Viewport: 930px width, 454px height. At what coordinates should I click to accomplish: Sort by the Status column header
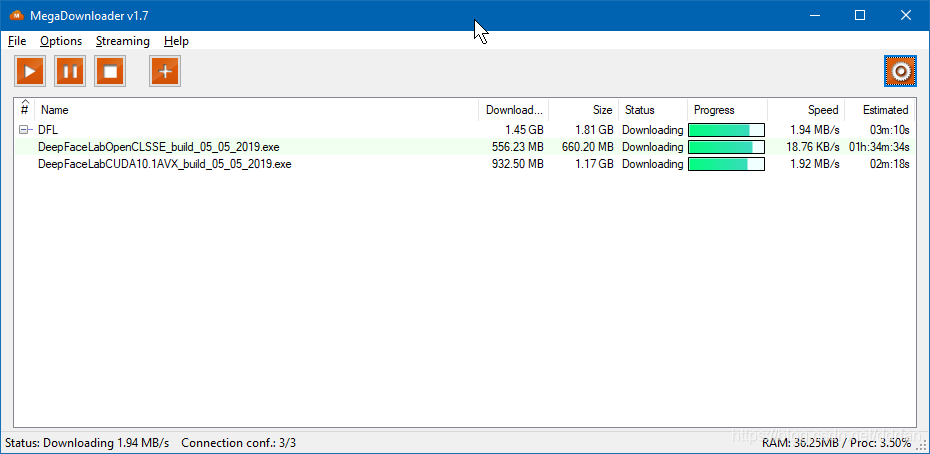click(x=653, y=109)
